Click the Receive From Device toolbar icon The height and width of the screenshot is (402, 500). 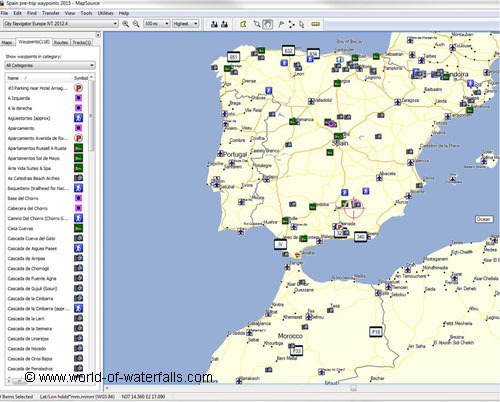(225, 24)
